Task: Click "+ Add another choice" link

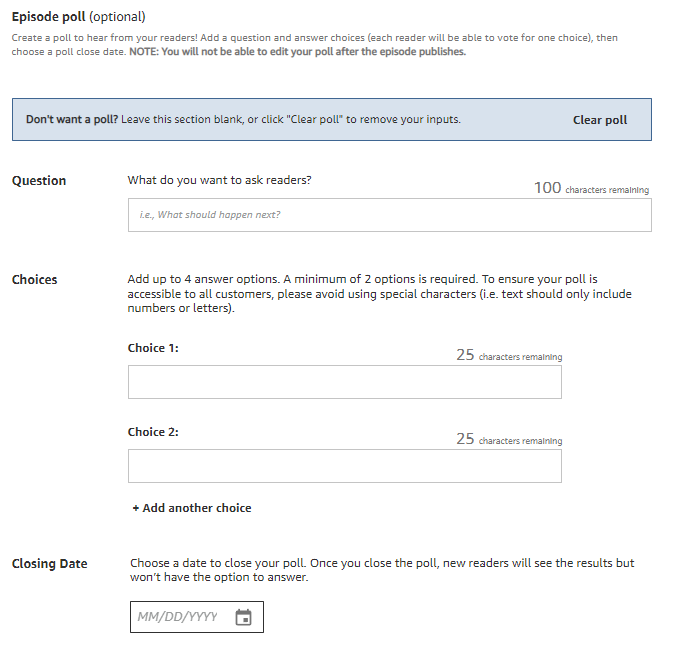Action: pyautogui.click(x=192, y=508)
